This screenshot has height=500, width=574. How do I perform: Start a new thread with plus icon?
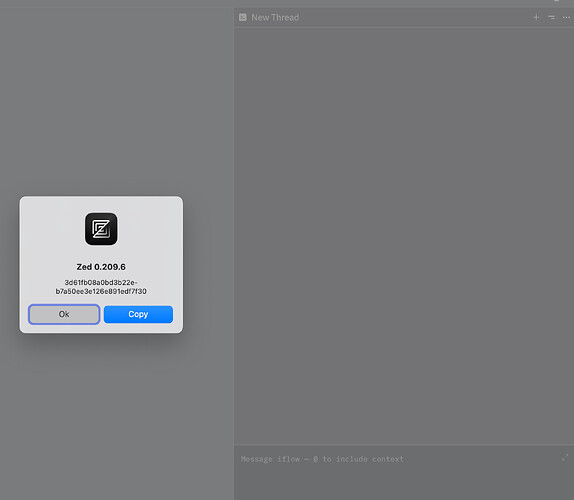click(x=536, y=17)
